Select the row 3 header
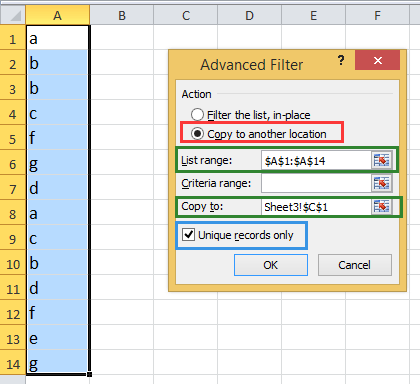 (13, 88)
